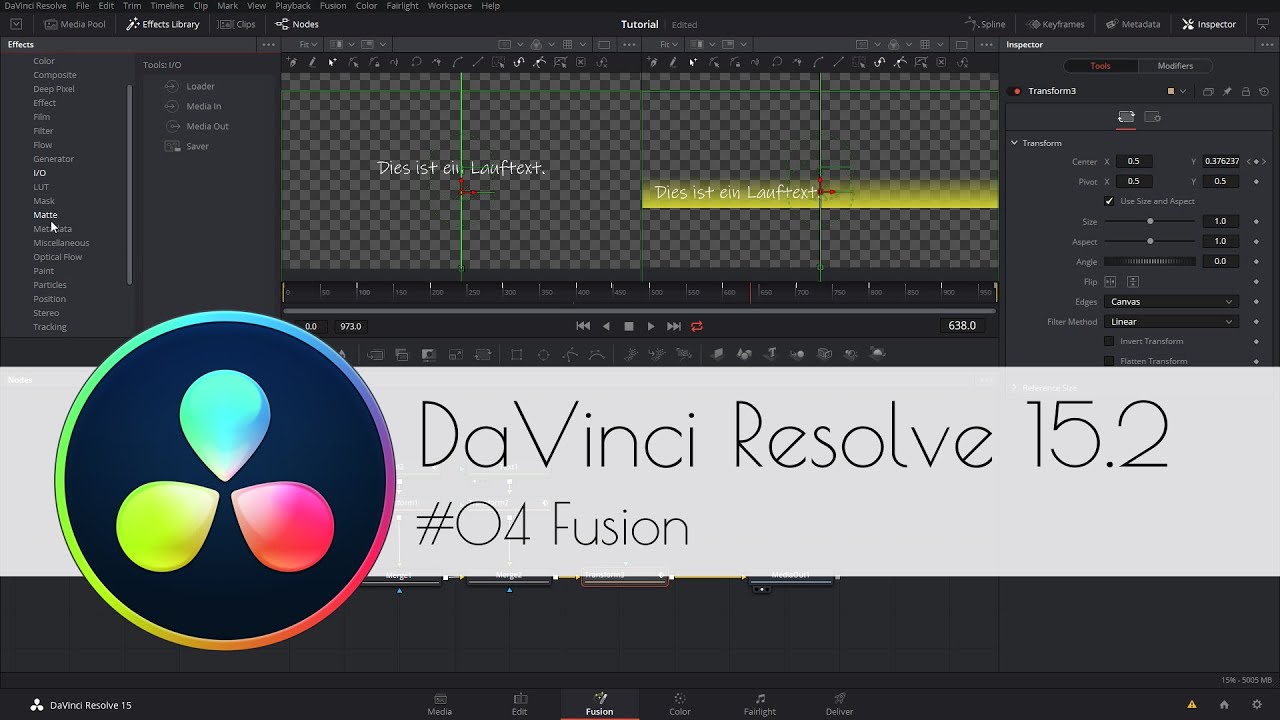1280x720 pixels.
Task: Open the Workspace menu
Action: [x=450, y=6]
